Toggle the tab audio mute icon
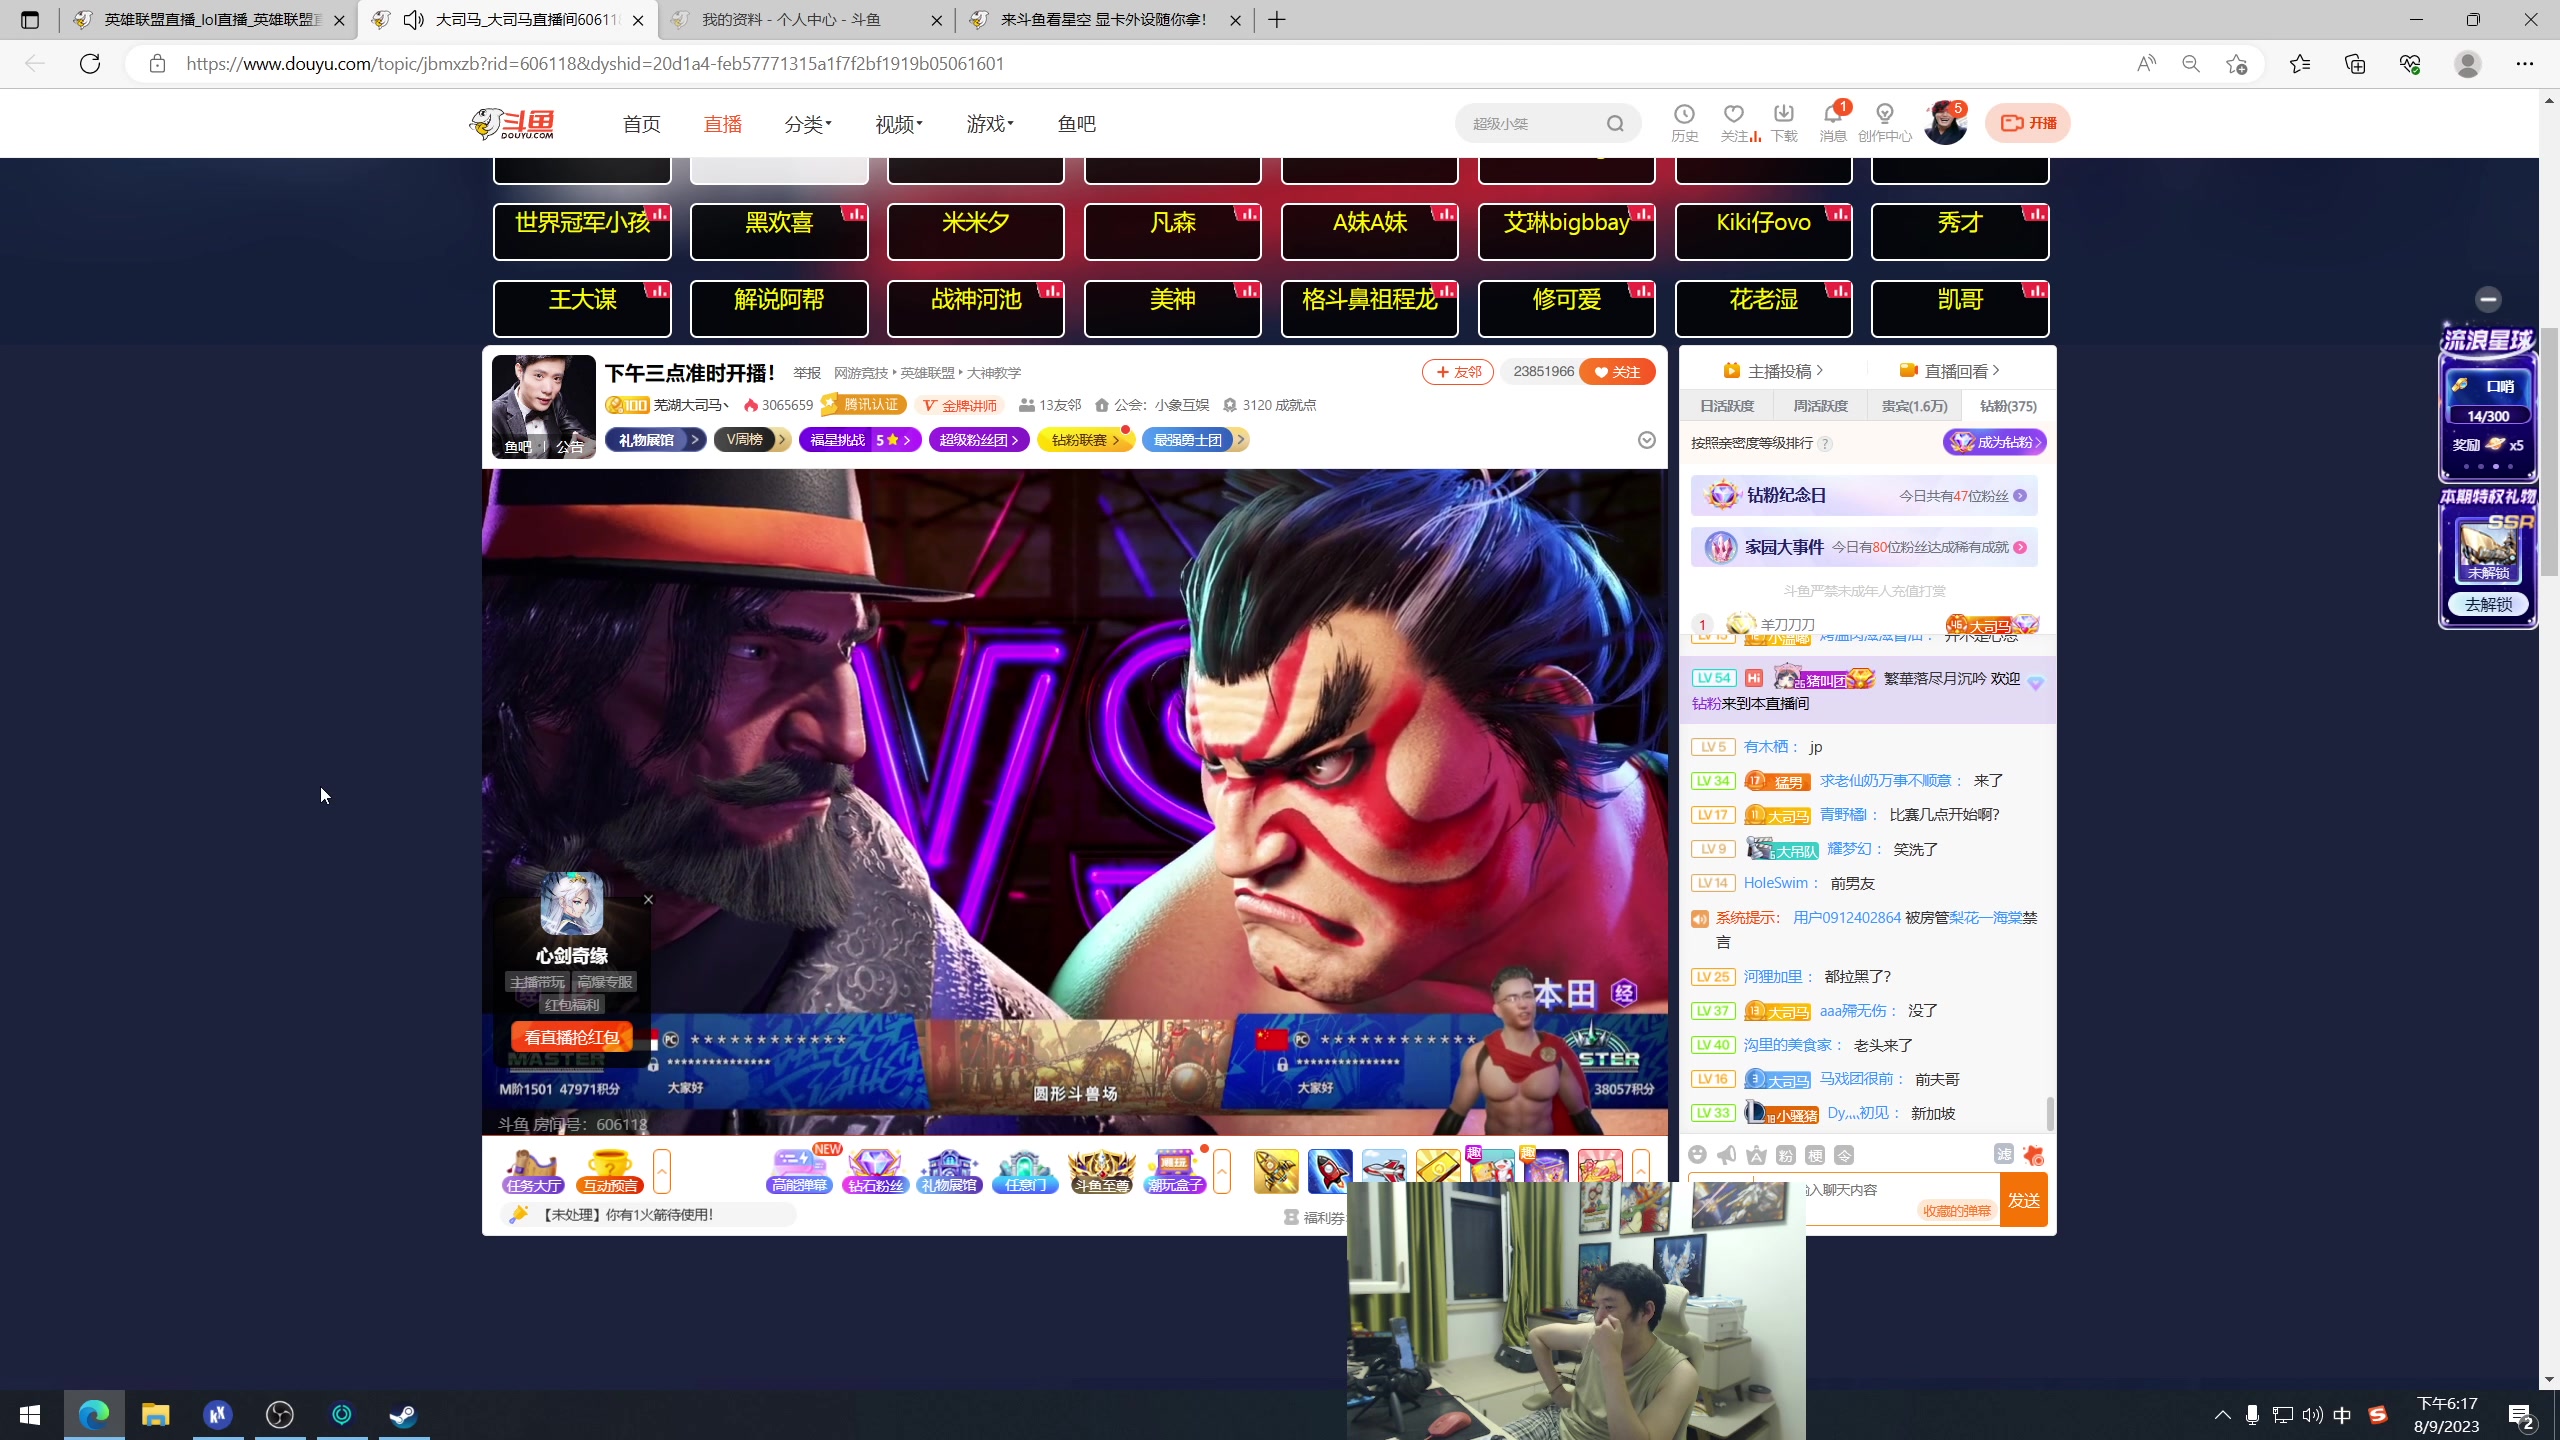 pyautogui.click(x=413, y=20)
